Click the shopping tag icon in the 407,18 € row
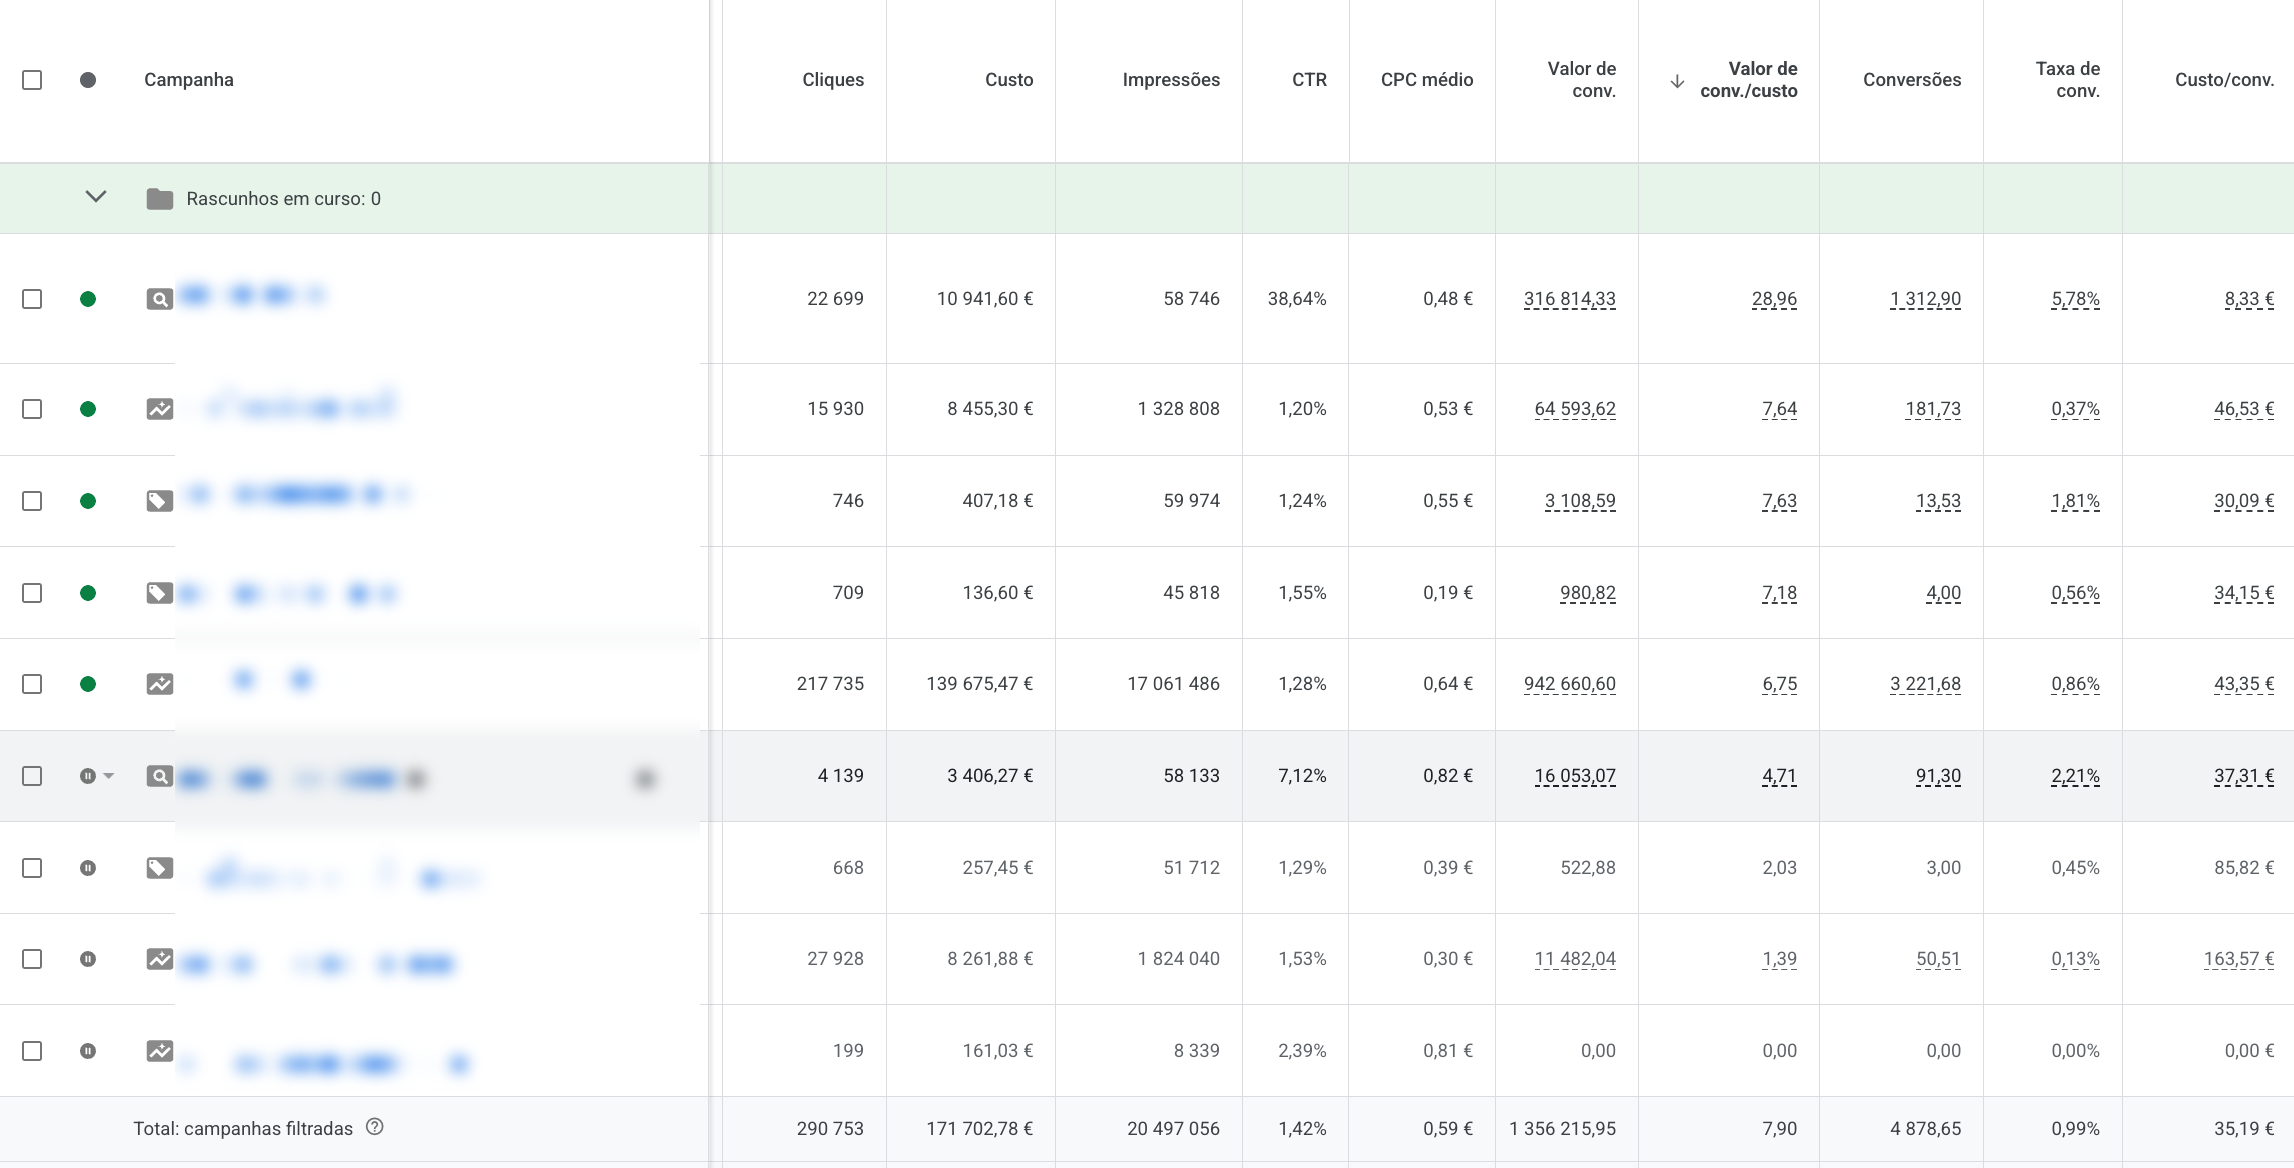 pos(160,501)
